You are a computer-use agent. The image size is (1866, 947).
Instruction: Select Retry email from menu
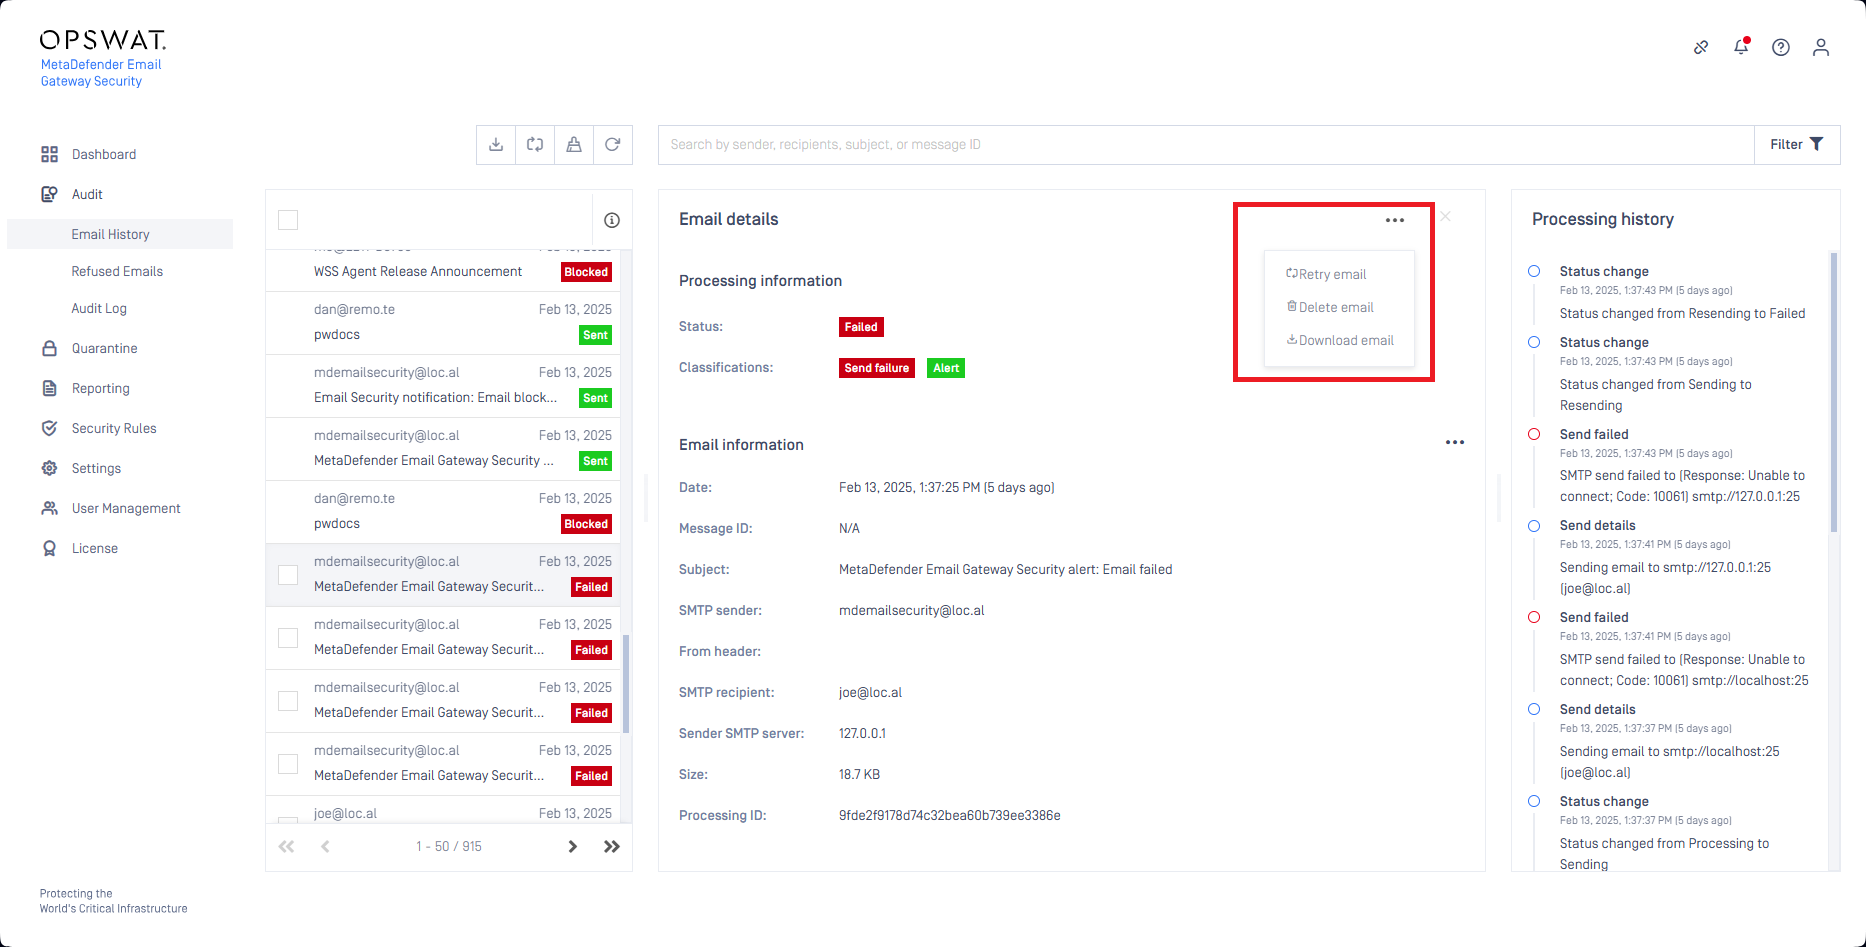pyautogui.click(x=1326, y=274)
